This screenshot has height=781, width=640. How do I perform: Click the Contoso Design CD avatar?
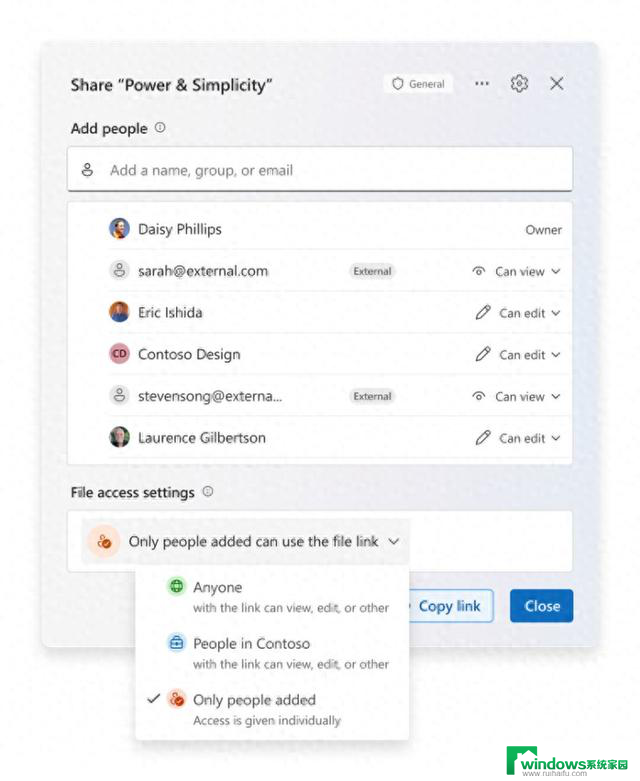click(x=119, y=354)
